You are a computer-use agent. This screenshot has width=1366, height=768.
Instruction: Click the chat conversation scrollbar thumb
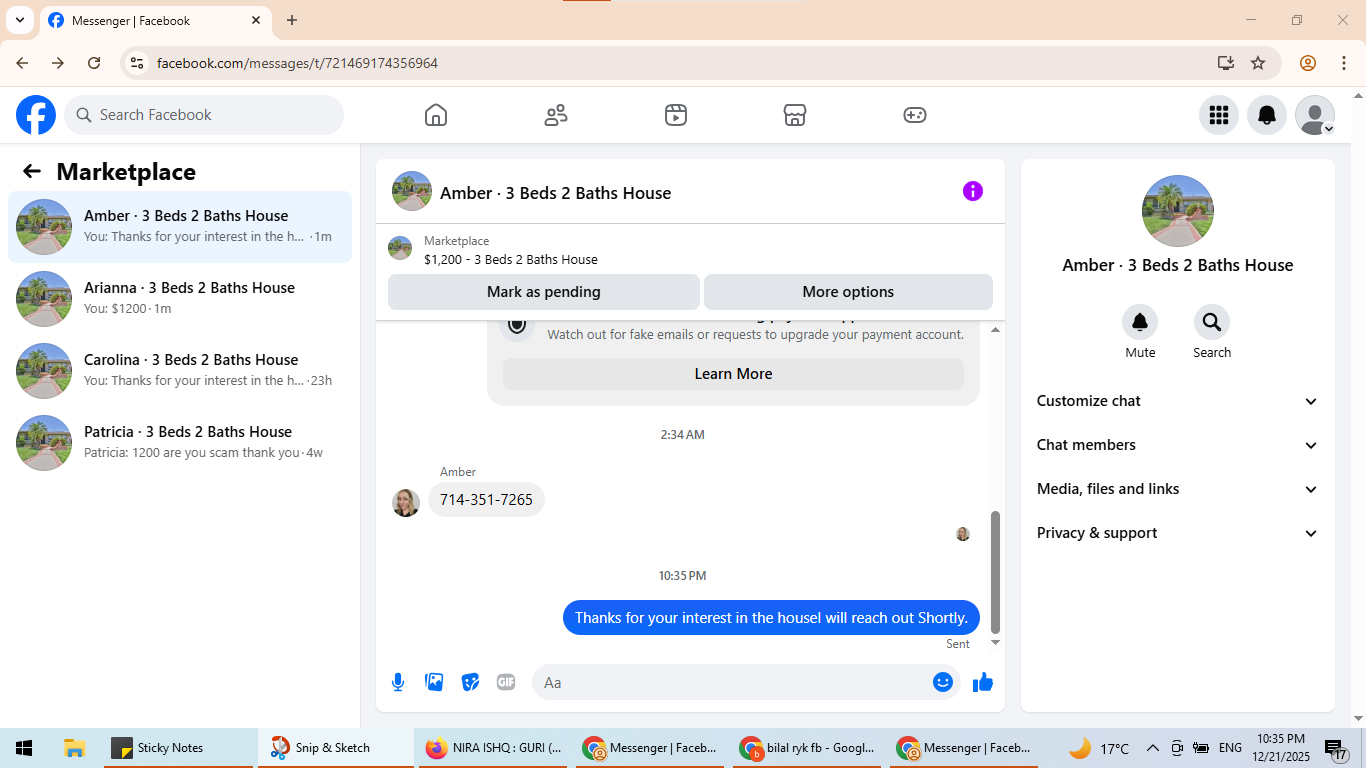[994, 571]
